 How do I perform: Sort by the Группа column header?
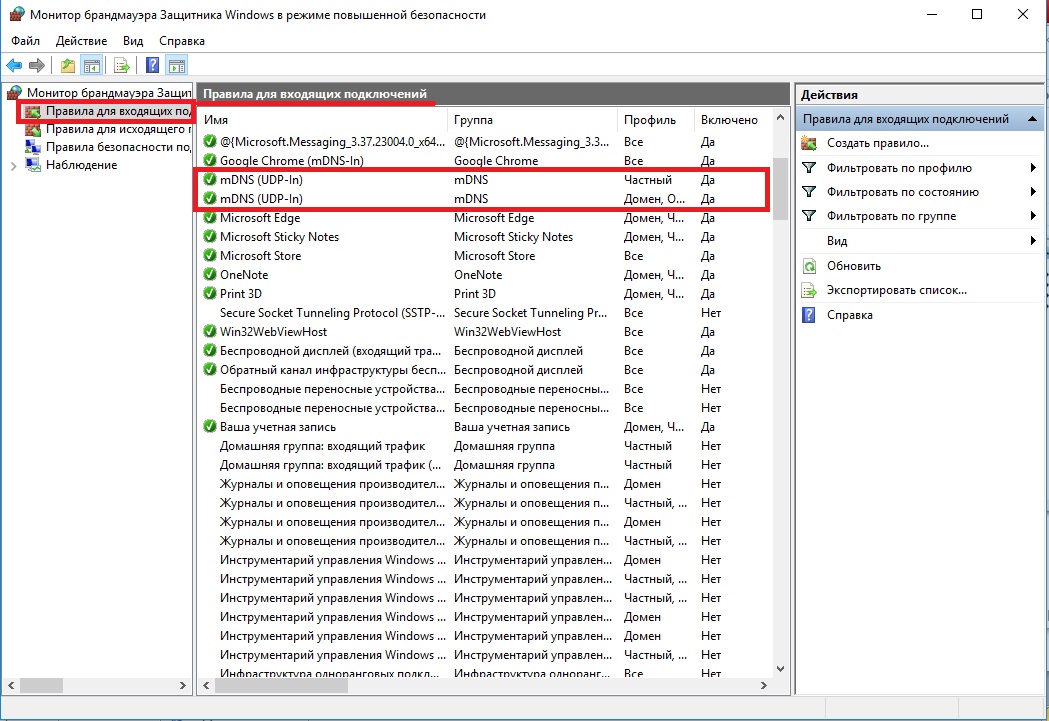[531, 120]
